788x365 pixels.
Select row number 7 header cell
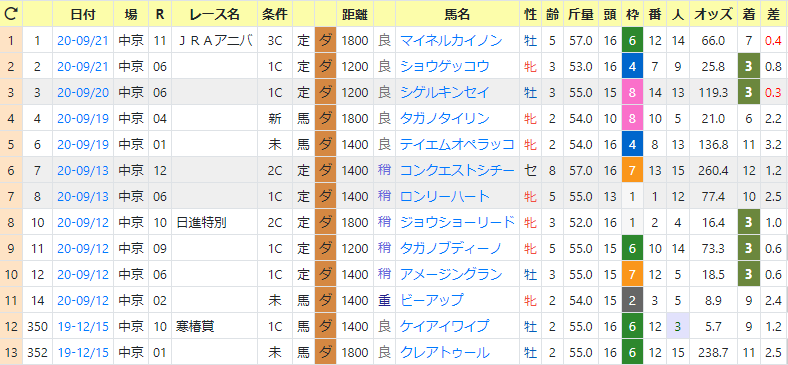point(11,197)
